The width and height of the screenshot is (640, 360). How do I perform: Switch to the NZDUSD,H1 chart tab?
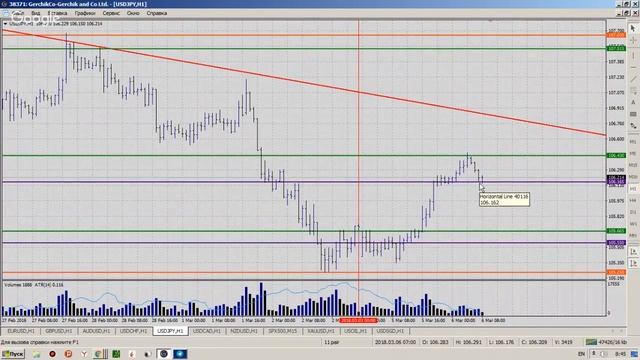pyautogui.click(x=244, y=331)
